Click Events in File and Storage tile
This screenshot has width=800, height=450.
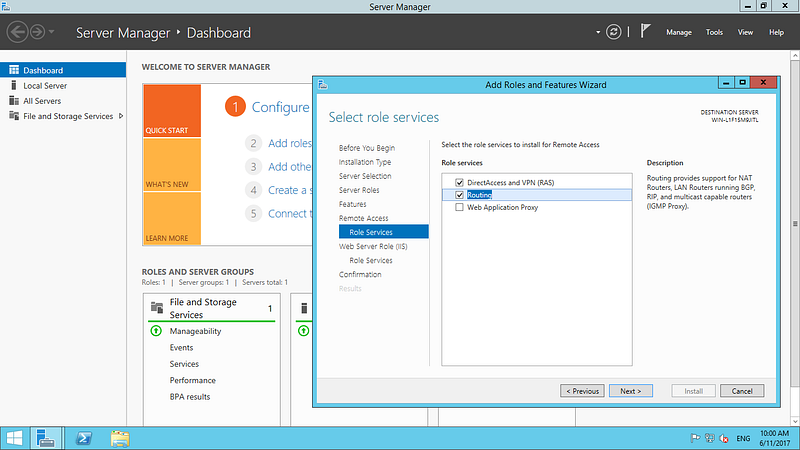[181, 347]
